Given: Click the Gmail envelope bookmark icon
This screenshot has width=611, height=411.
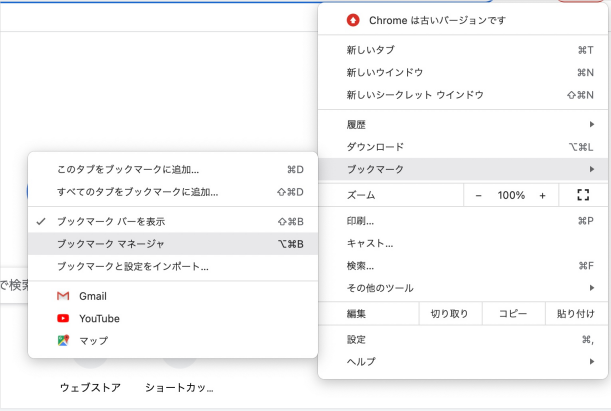Looking at the screenshot, I should click(63, 296).
